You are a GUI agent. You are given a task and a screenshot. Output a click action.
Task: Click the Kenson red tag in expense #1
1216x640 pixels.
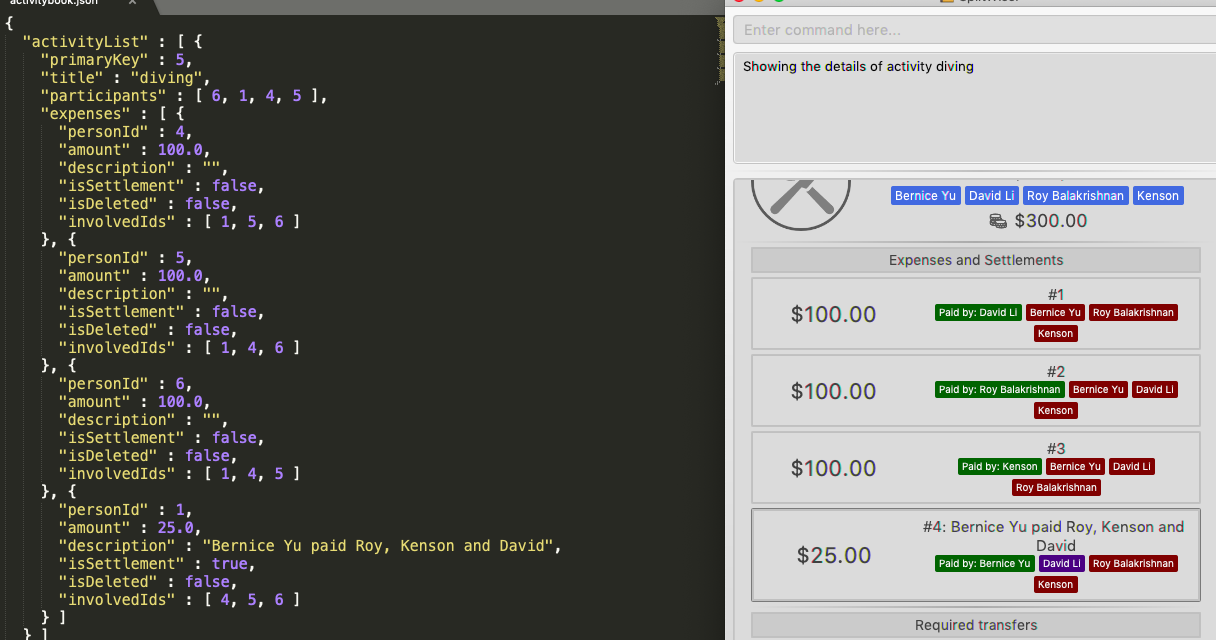pos(1055,334)
